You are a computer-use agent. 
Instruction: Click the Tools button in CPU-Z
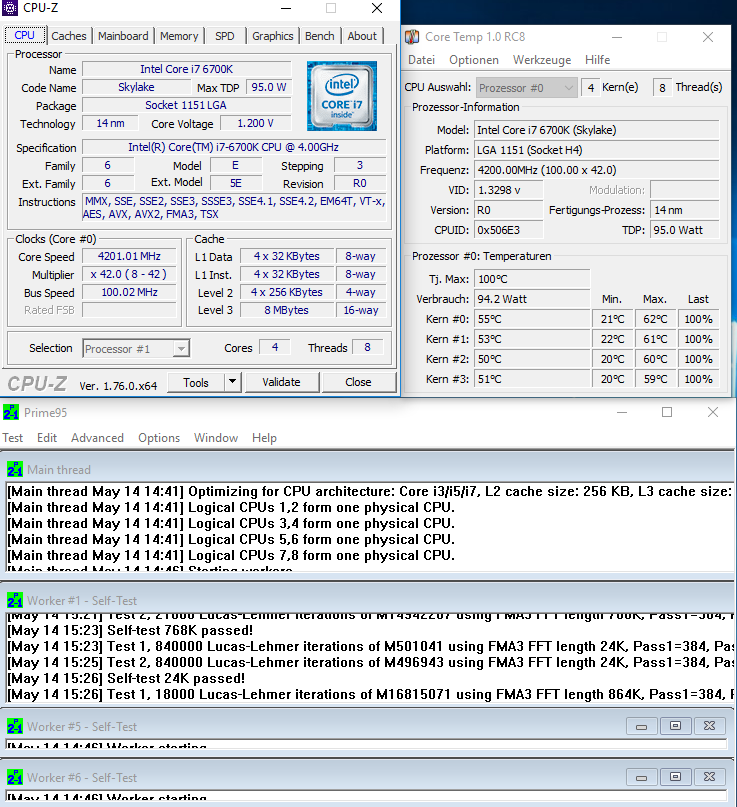tap(196, 382)
